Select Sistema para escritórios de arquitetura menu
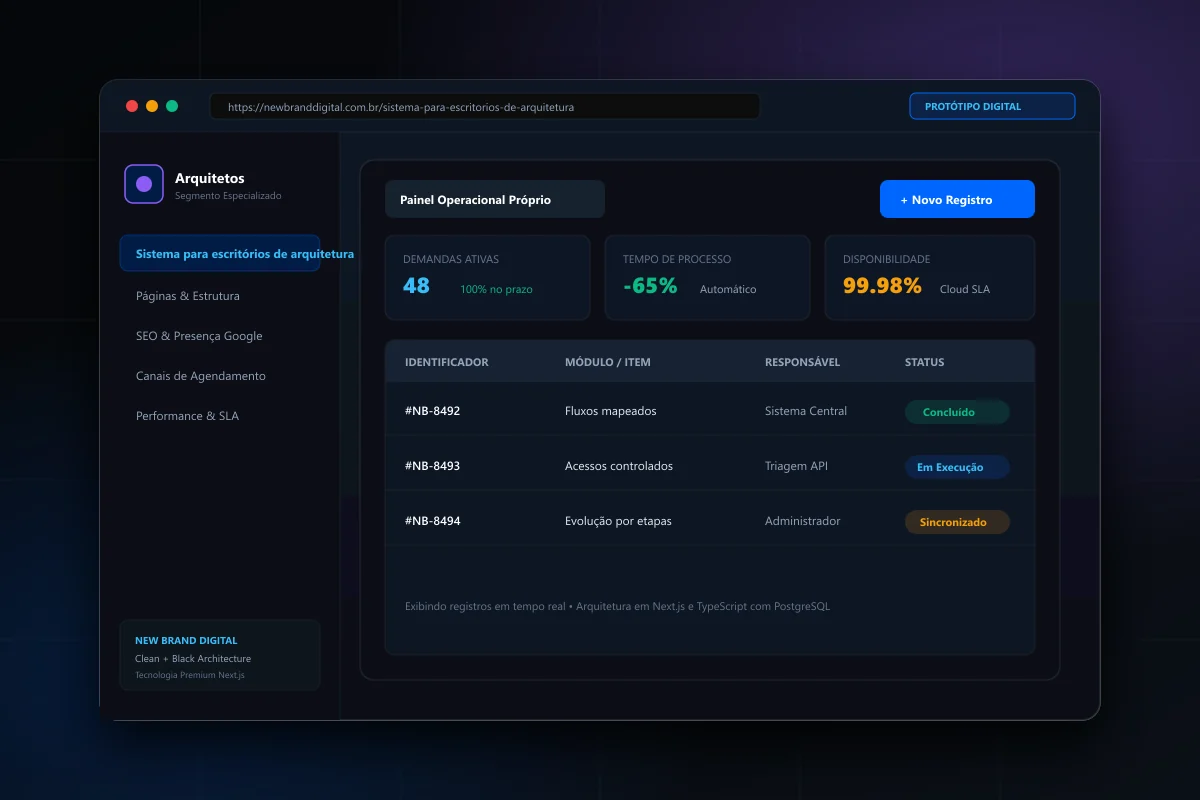The width and height of the screenshot is (1200, 800). pyautogui.click(x=220, y=254)
